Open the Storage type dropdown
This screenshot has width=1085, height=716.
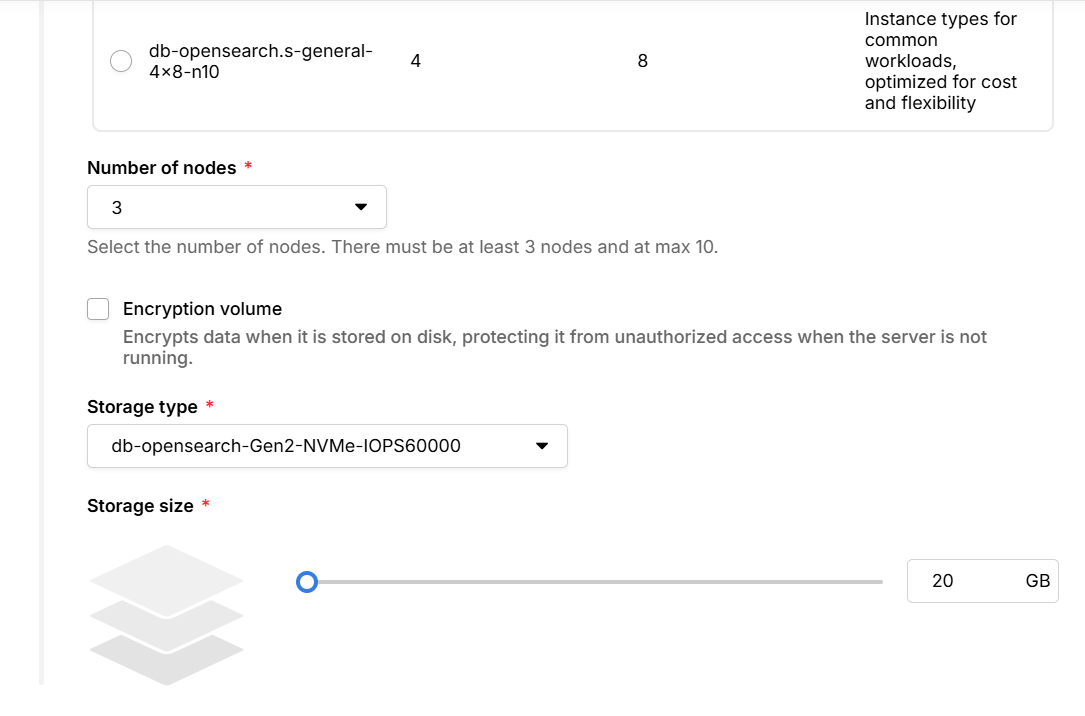pos(326,446)
